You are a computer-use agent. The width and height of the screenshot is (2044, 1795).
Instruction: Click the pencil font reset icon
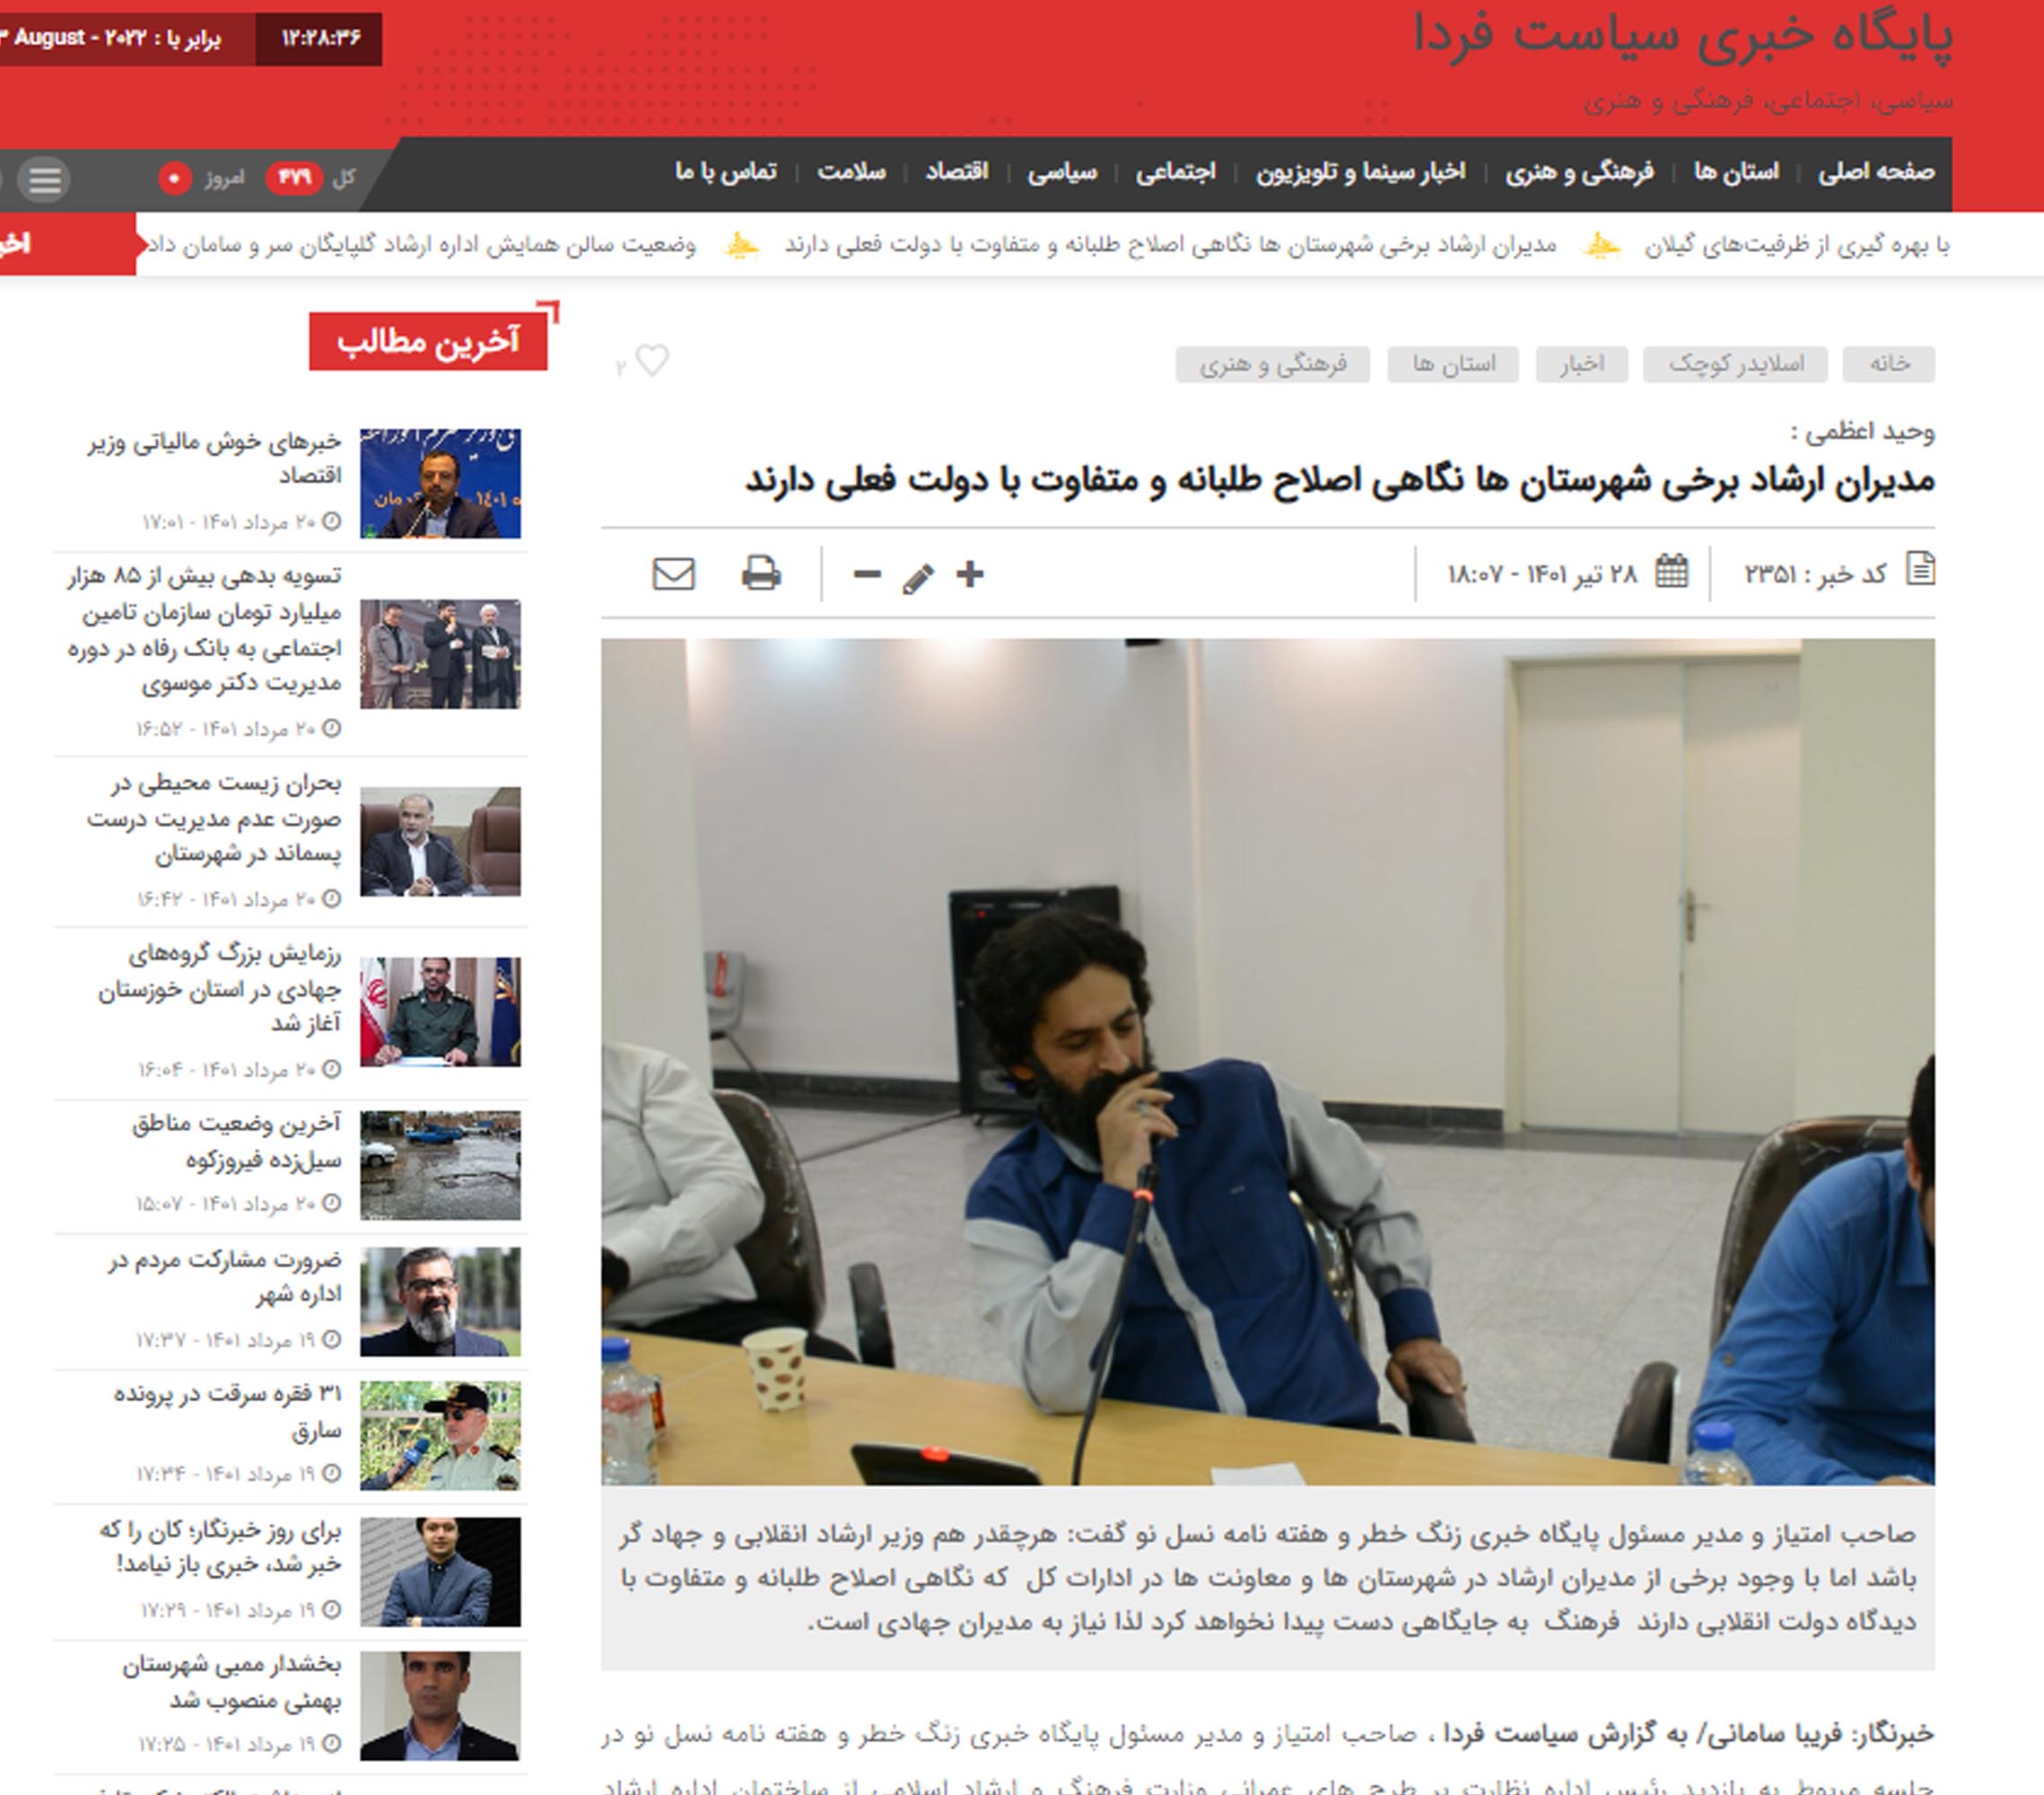point(918,578)
